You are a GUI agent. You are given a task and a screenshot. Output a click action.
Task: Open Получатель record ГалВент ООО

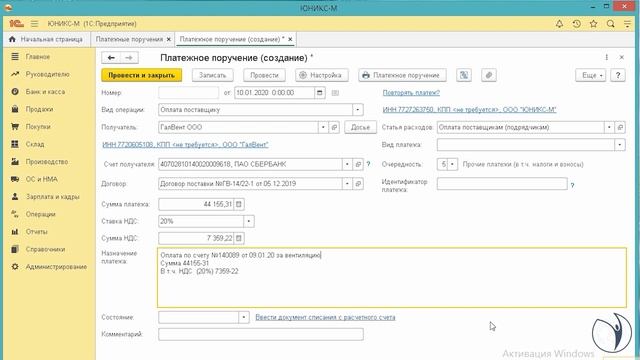(334, 127)
